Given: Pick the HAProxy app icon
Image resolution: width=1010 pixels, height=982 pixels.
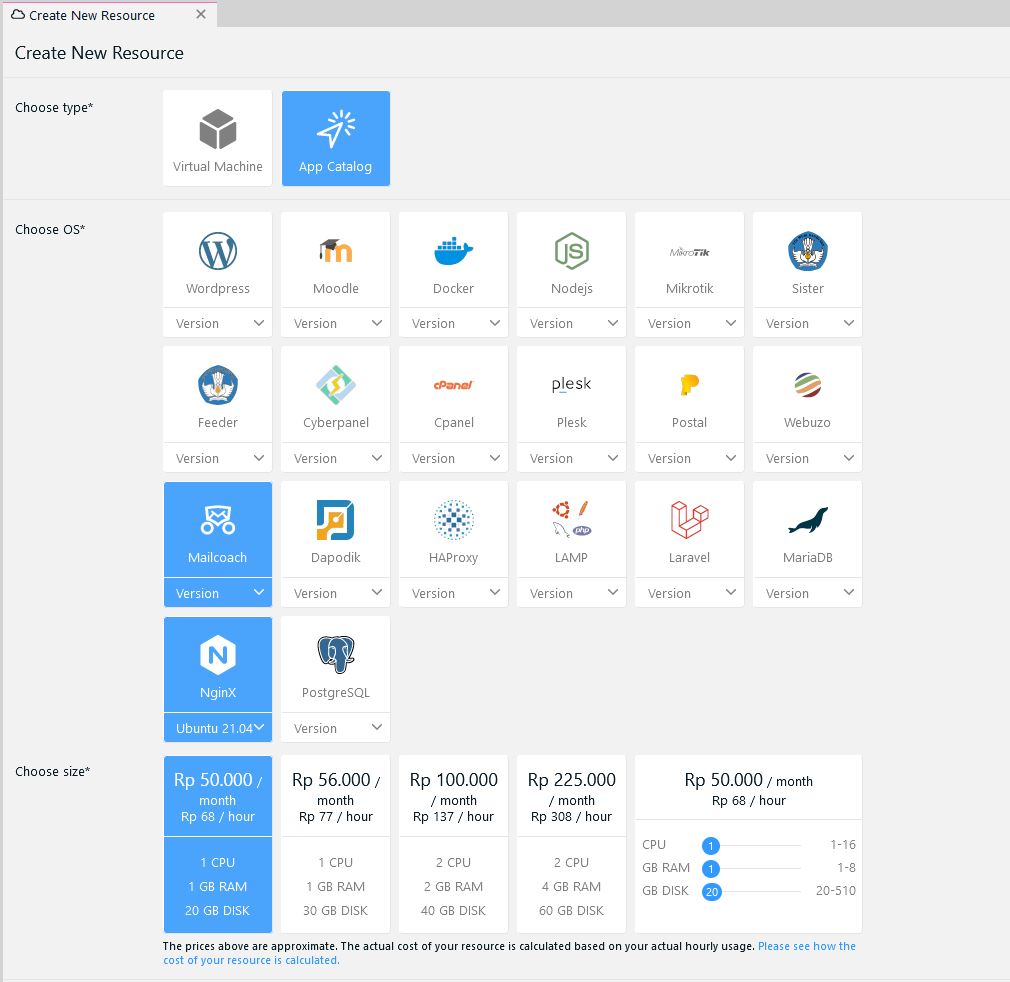Looking at the screenshot, I should [453, 520].
